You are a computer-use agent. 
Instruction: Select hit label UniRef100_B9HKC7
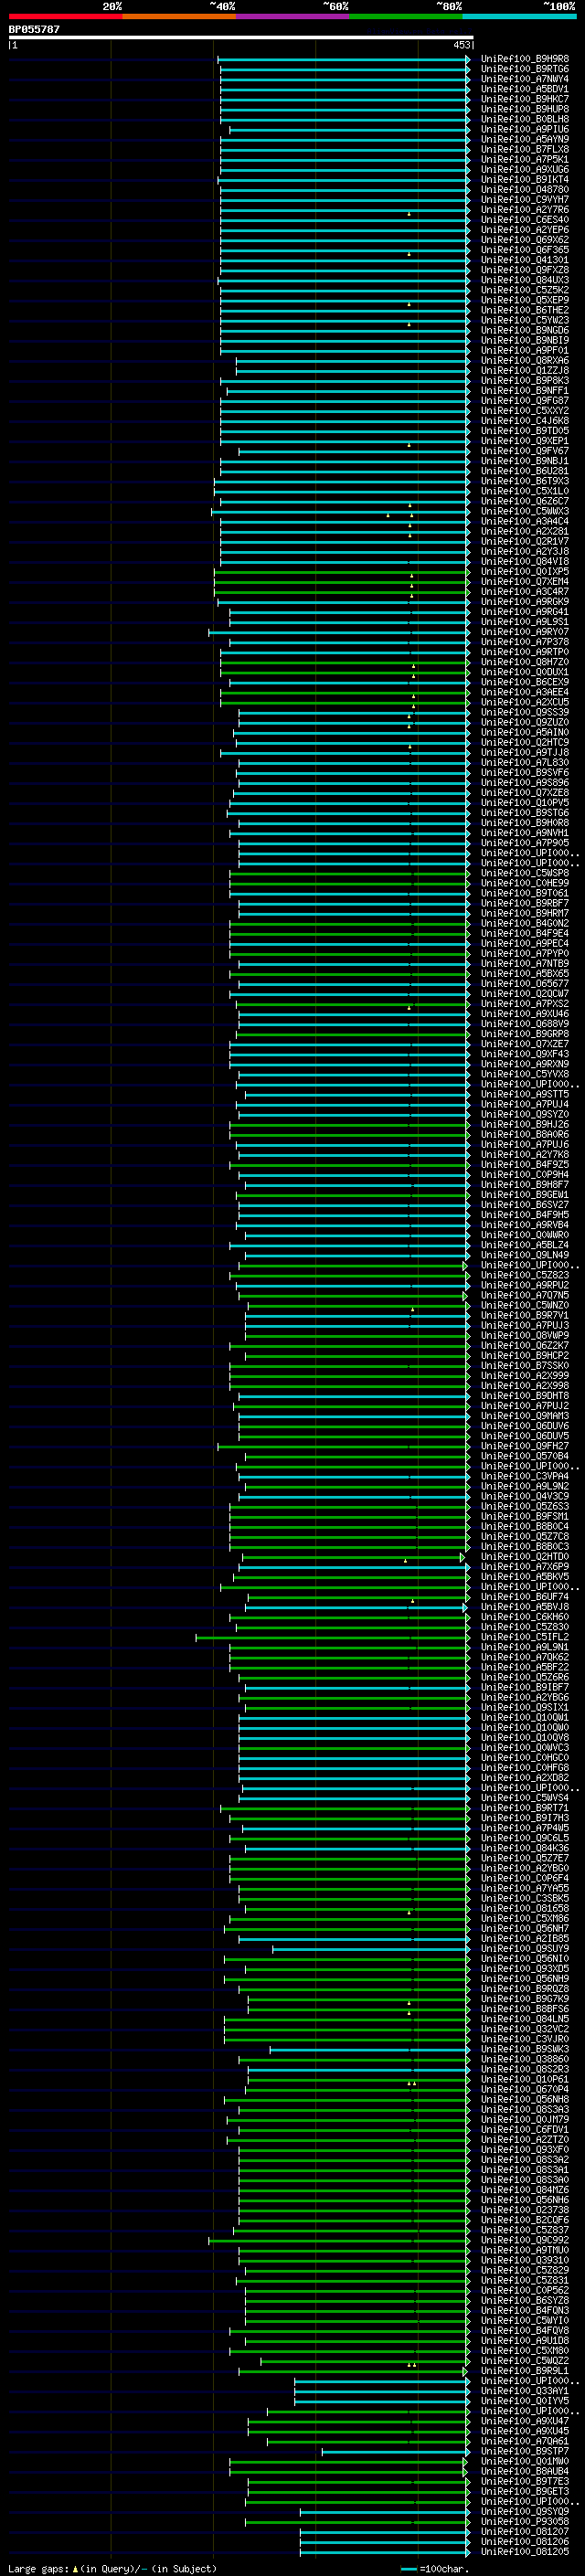[525, 99]
